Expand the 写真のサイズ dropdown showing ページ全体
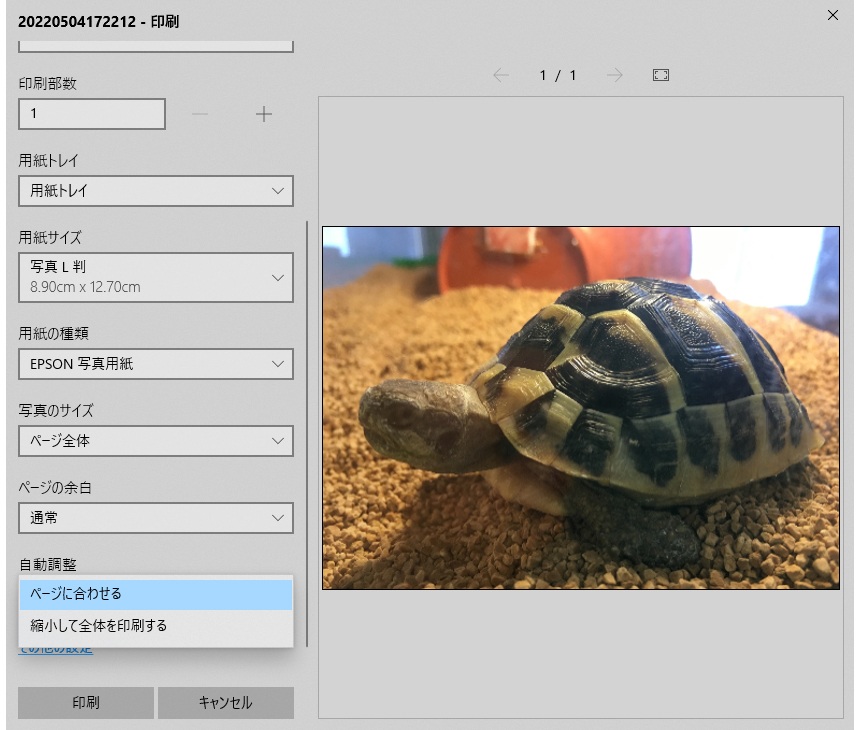The width and height of the screenshot is (860, 730). 156,441
